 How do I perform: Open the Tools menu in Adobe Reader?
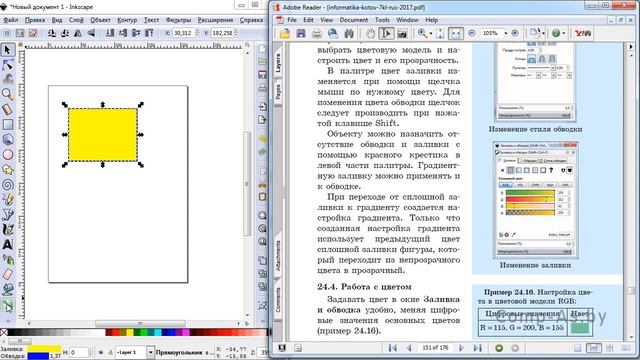click(382, 20)
